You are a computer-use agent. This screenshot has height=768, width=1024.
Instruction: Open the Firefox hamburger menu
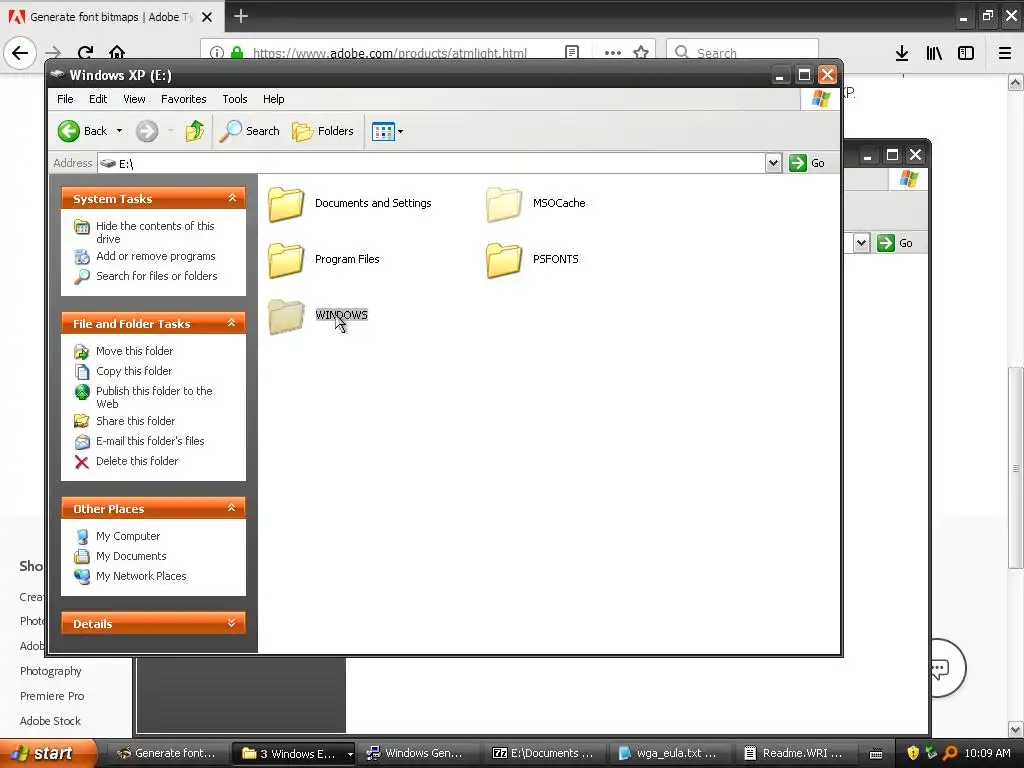click(x=1005, y=54)
